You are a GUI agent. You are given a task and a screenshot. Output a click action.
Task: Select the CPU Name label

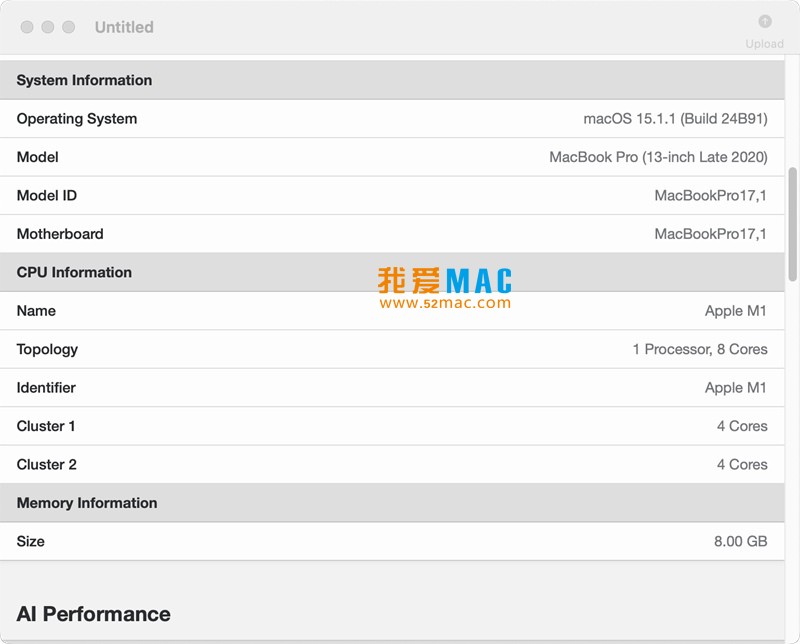click(x=36, y=311)
